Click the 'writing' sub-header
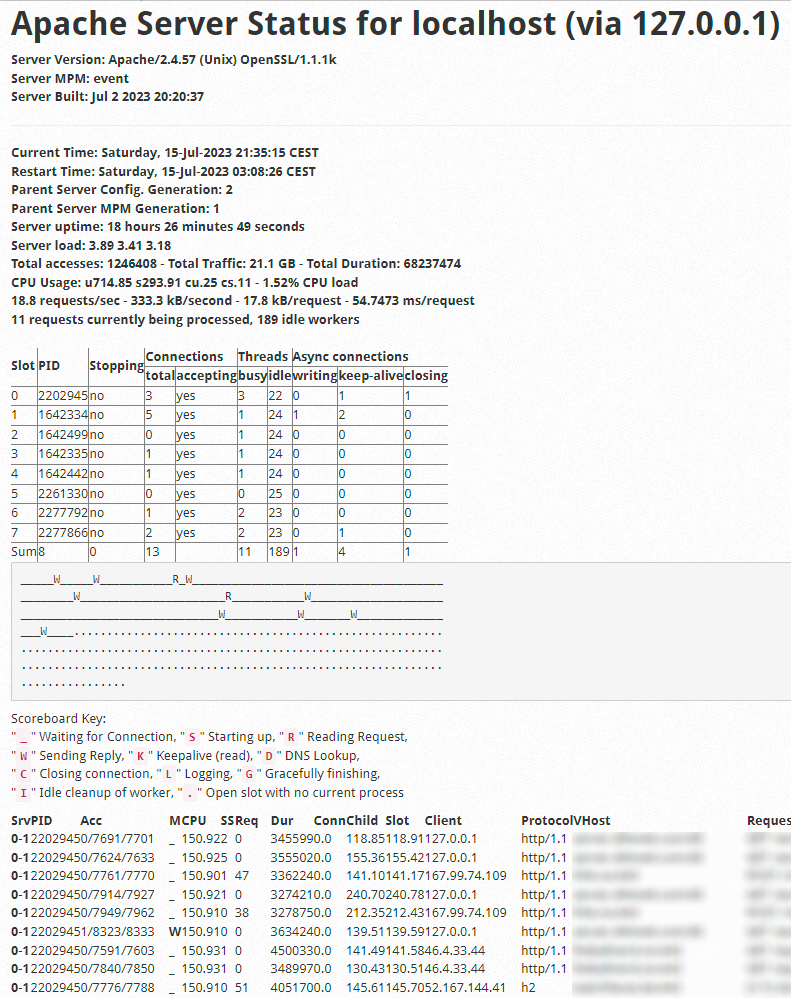 (314, 376)
